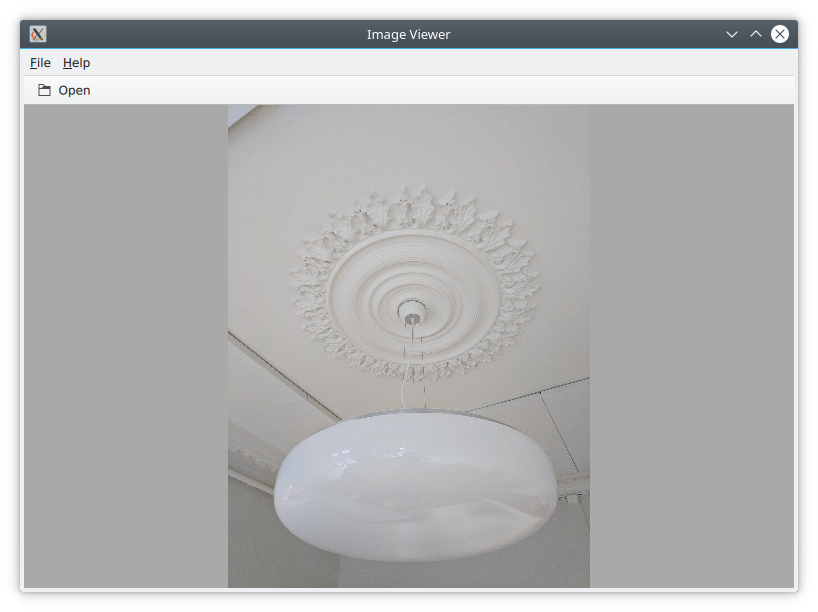Click the gray area right of the image
The height and width of the screenshot is (612, 818).
(690, 345)
